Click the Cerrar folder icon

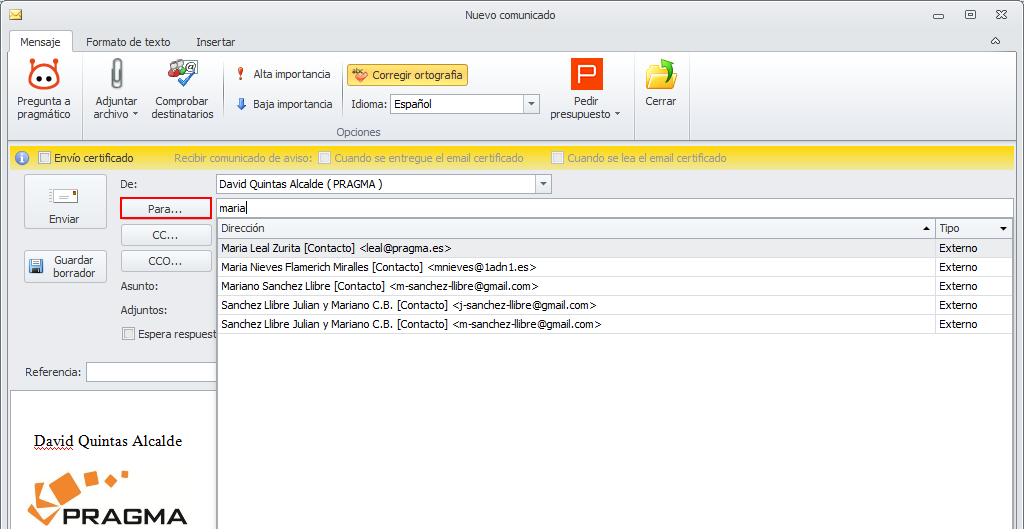(660, 75)
